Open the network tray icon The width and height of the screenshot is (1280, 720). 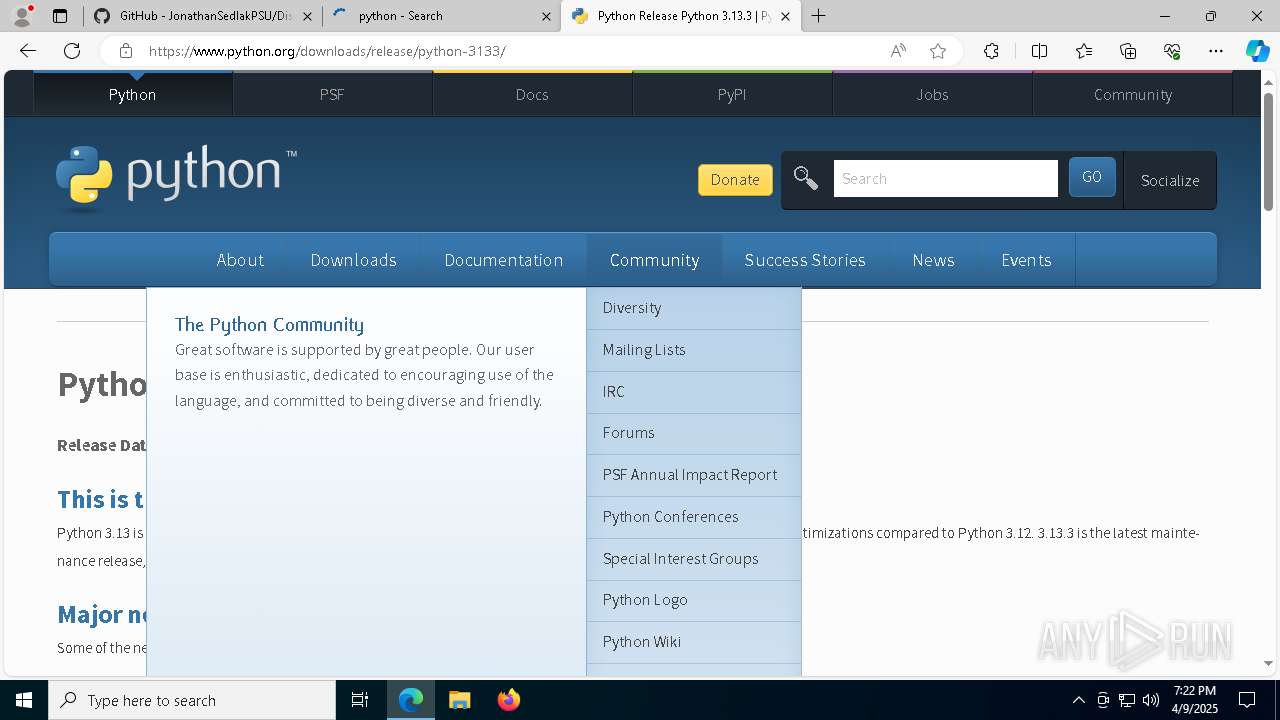(x=1127, y=700)
